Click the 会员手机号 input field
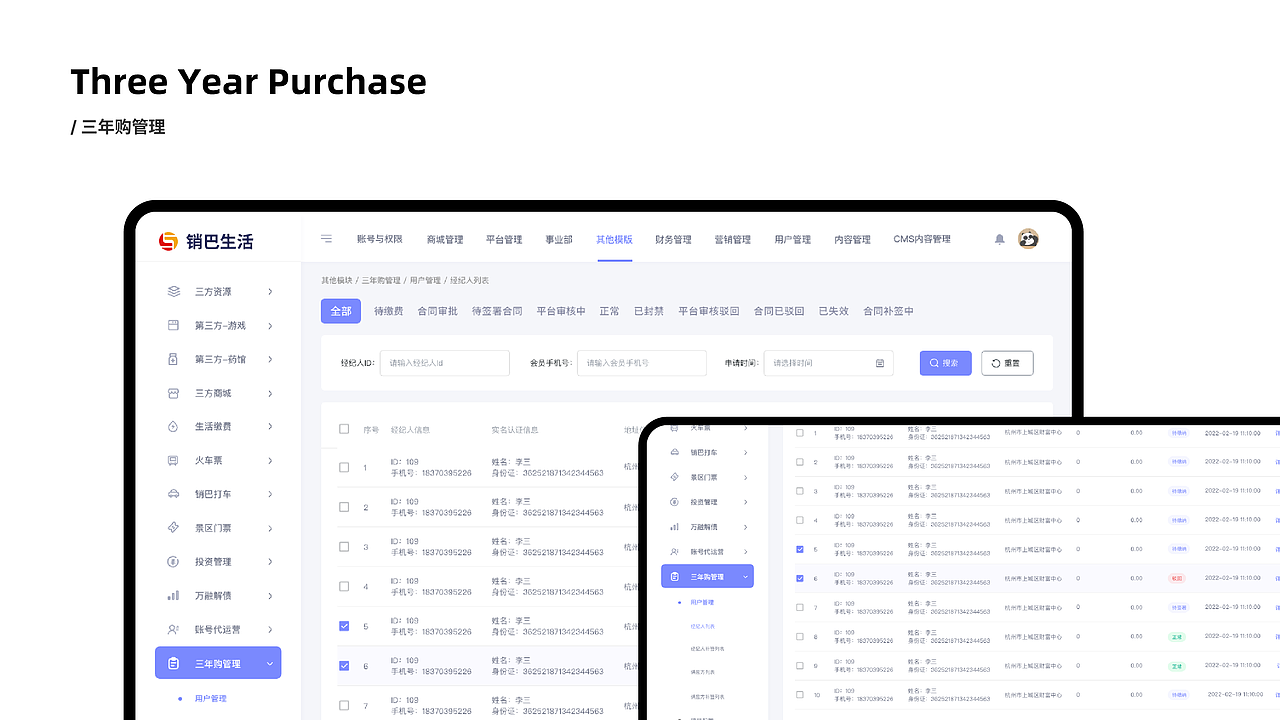Screen dimensions: 1280x720 [x=642, y=363]
